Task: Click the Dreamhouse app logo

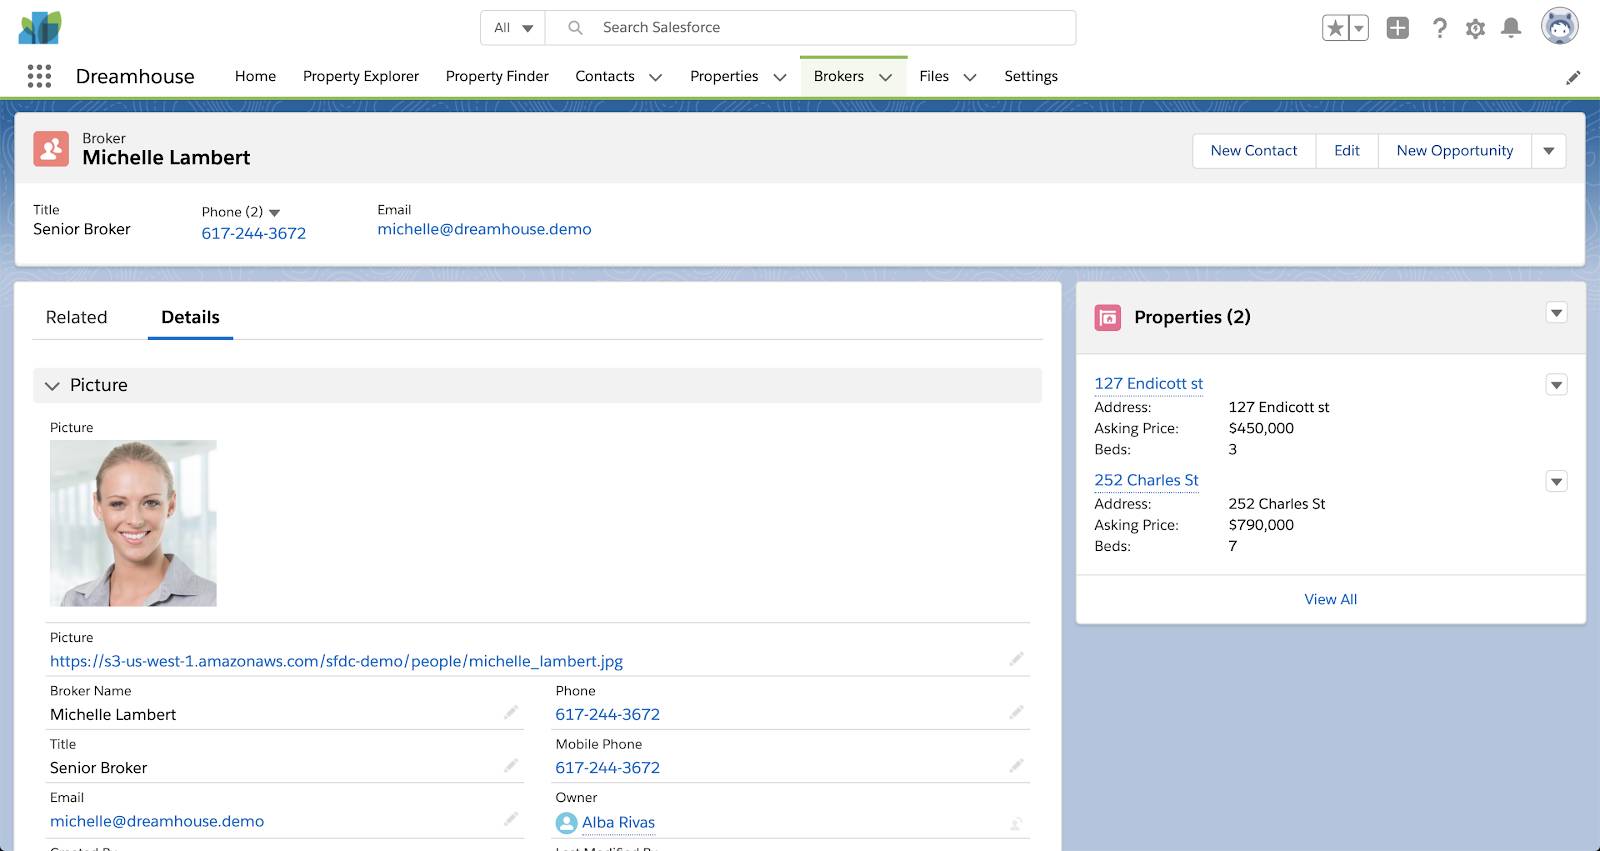Action: (x=40, y=27)
